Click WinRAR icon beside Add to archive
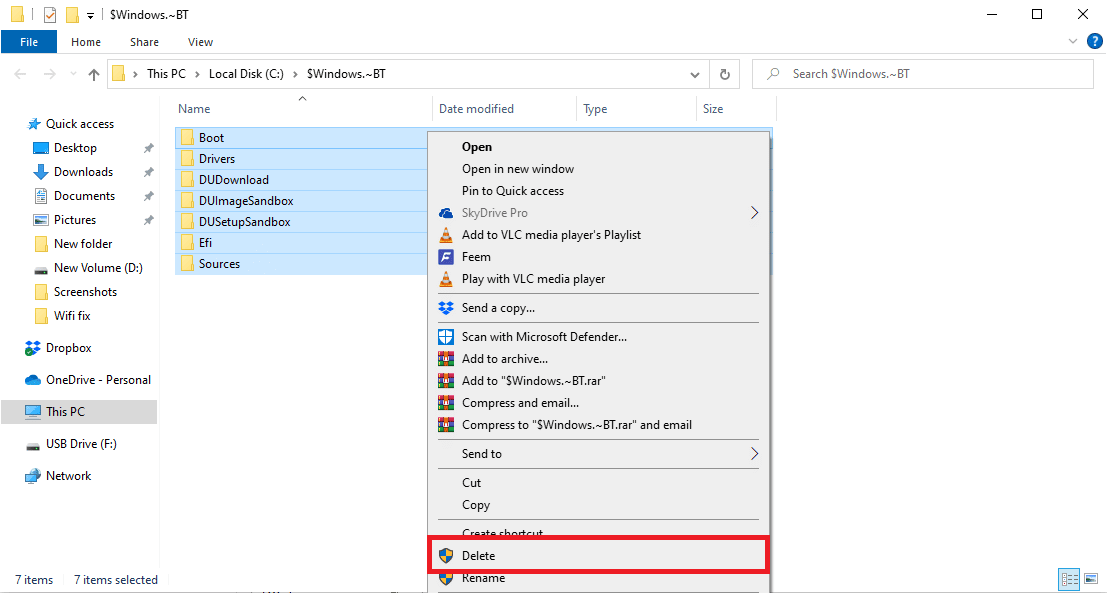Viewport: 1107px width, 593px height. coord(446,359)
